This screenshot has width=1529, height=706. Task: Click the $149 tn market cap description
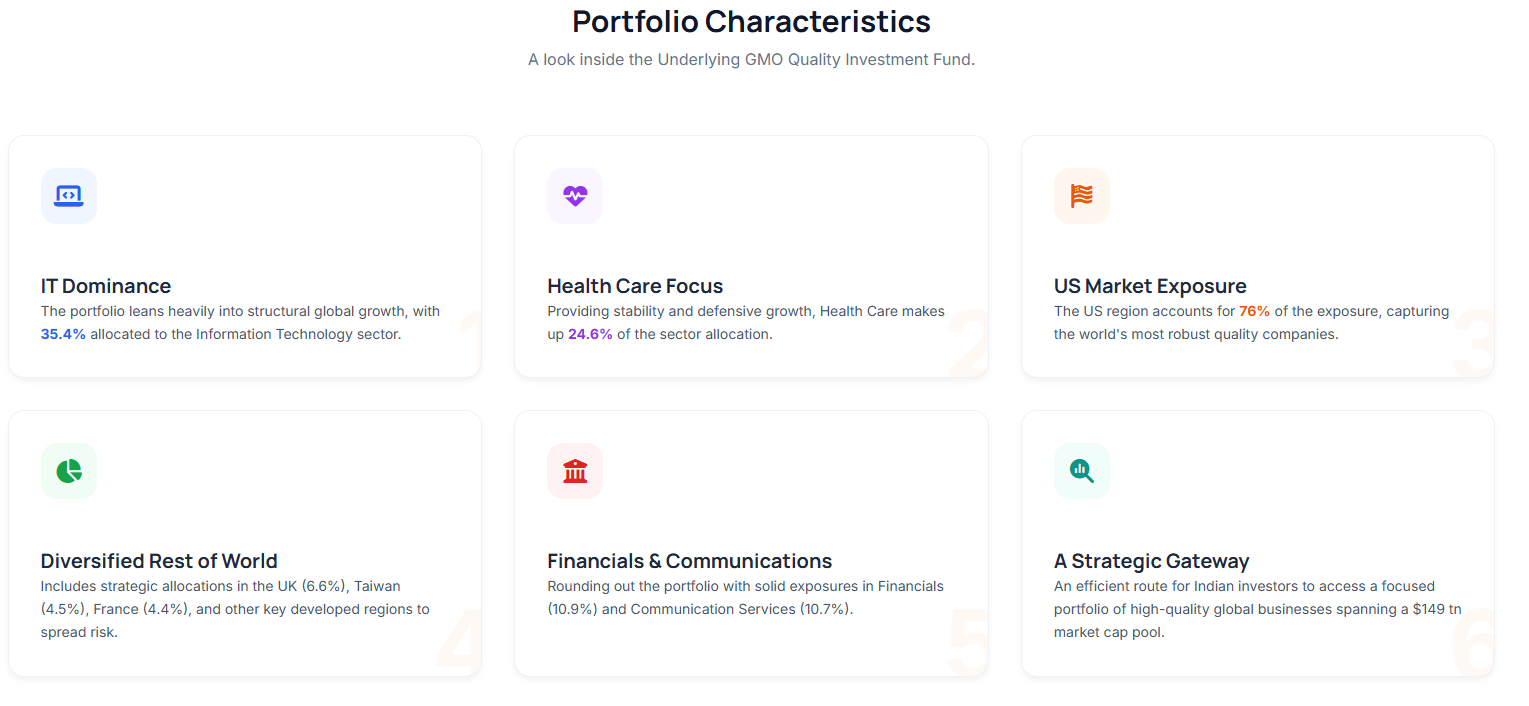click(1257, 609)
